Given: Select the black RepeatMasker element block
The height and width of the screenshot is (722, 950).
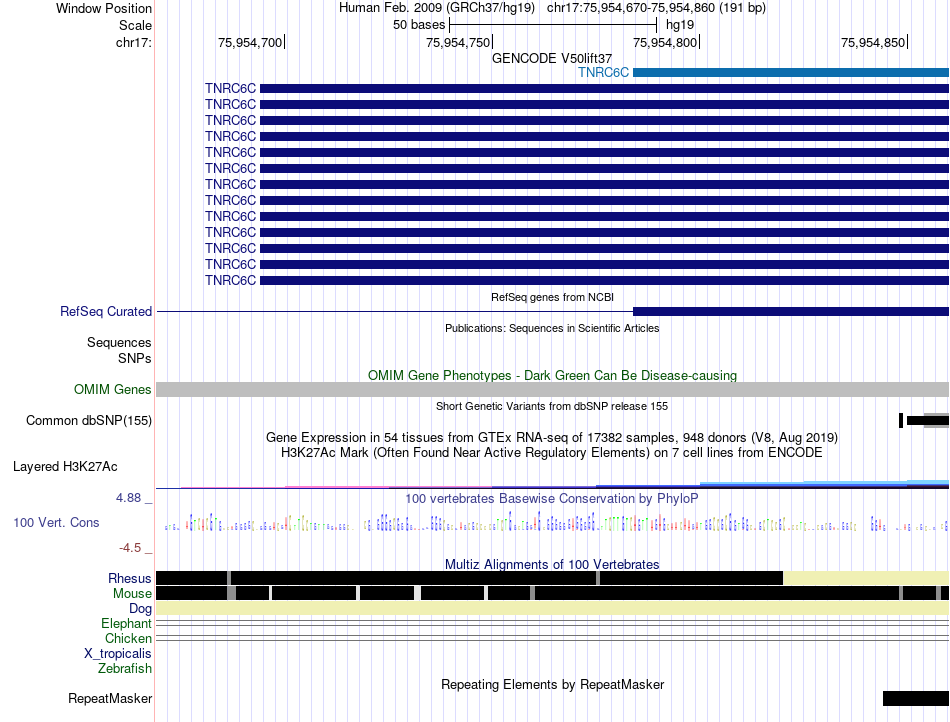Looking at the screenshot, I should coord(915,698).
